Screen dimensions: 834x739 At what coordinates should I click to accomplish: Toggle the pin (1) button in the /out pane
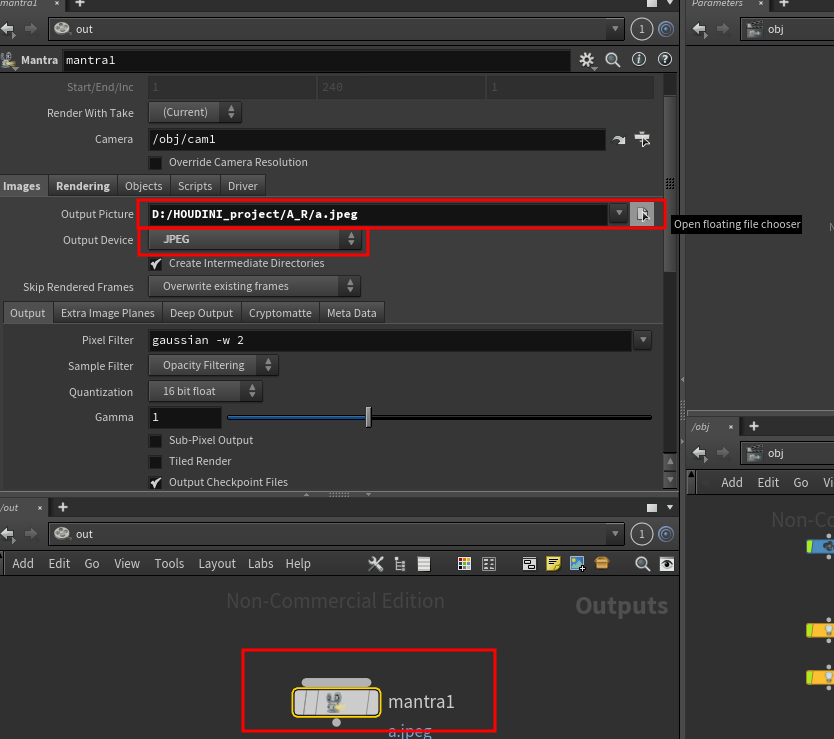[x=642, y=534]
